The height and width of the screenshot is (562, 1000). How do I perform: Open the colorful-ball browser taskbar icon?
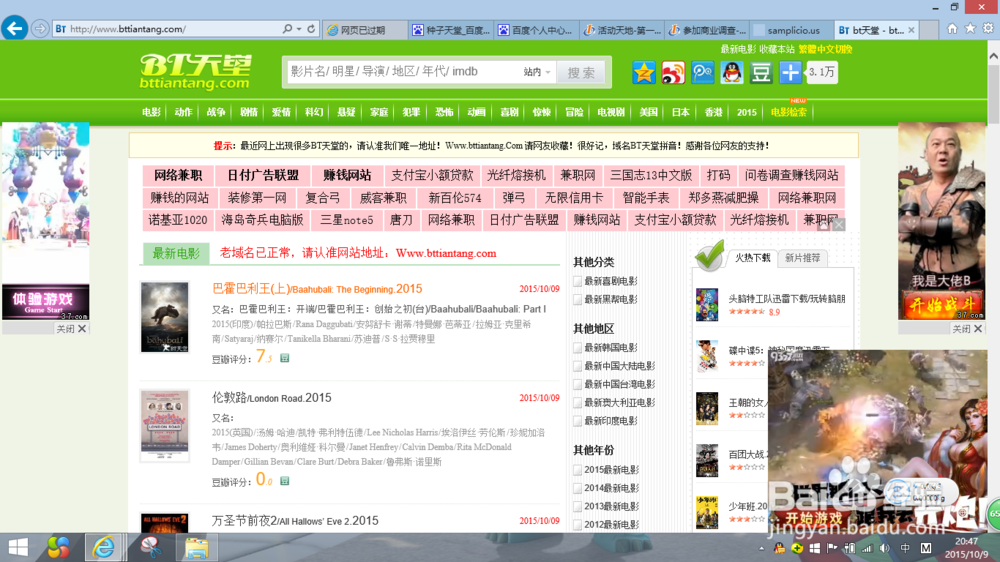[x=58, y=547]
